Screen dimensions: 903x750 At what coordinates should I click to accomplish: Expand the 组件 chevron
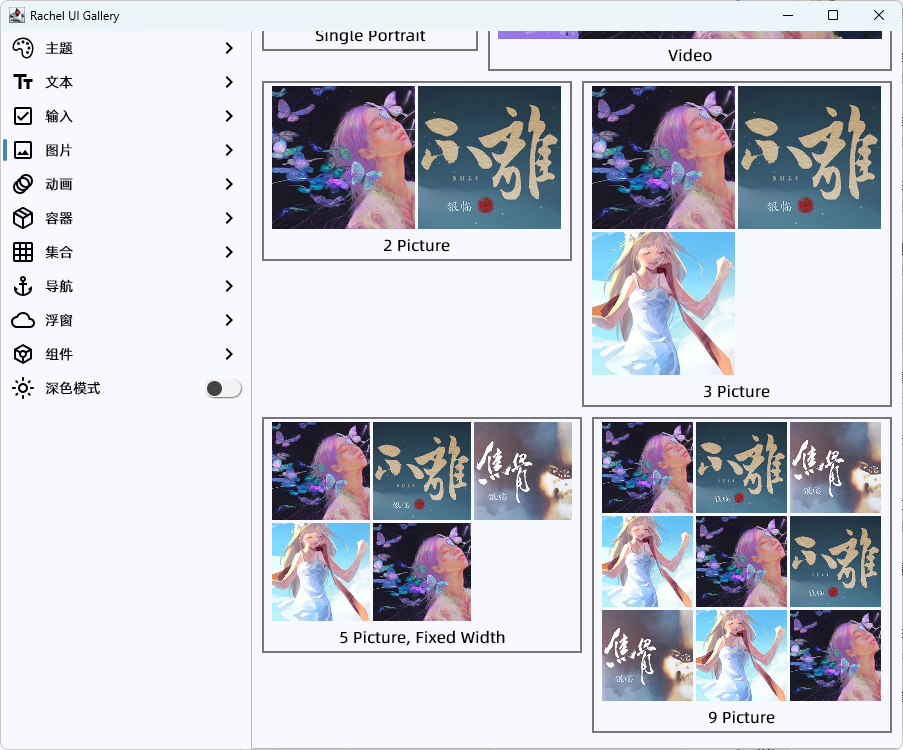pyautogui.click(x=229, y=354)
